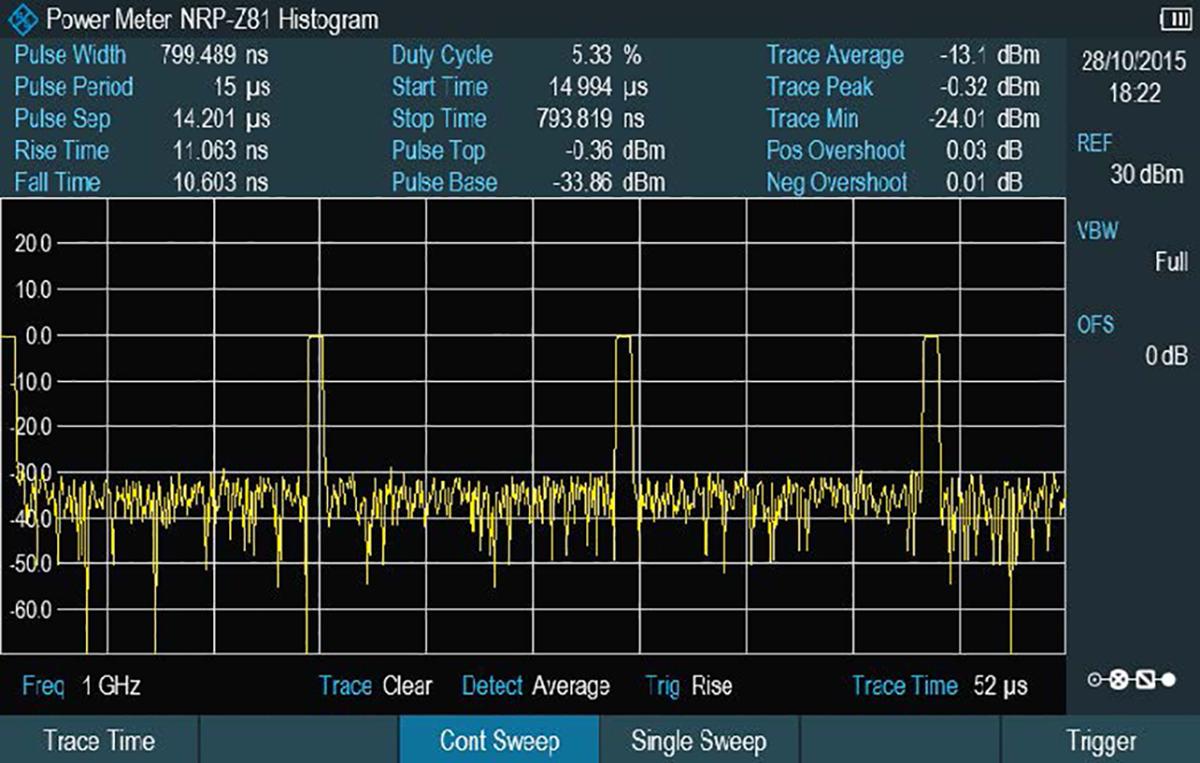Viewport: 1200px width, 763px height.
Task: Click the signal path connector icon
Action: [1132, 681]
